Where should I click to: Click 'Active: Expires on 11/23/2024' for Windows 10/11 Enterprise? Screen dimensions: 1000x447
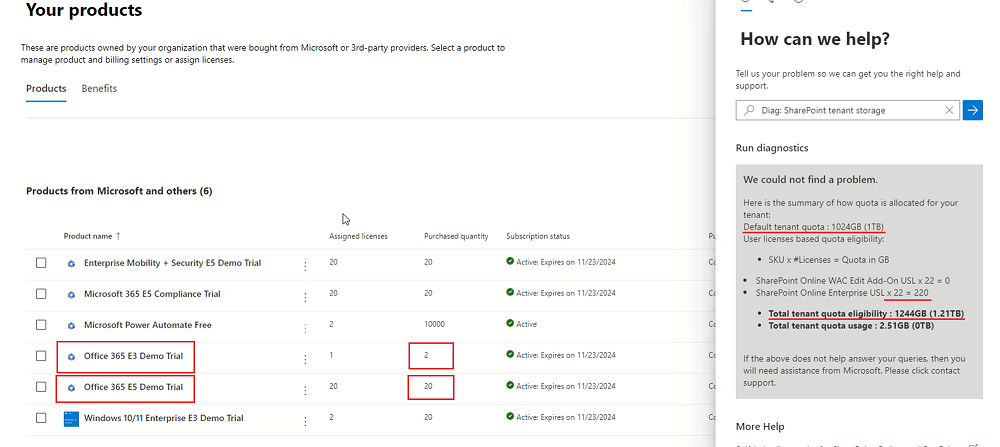point(566,418)
